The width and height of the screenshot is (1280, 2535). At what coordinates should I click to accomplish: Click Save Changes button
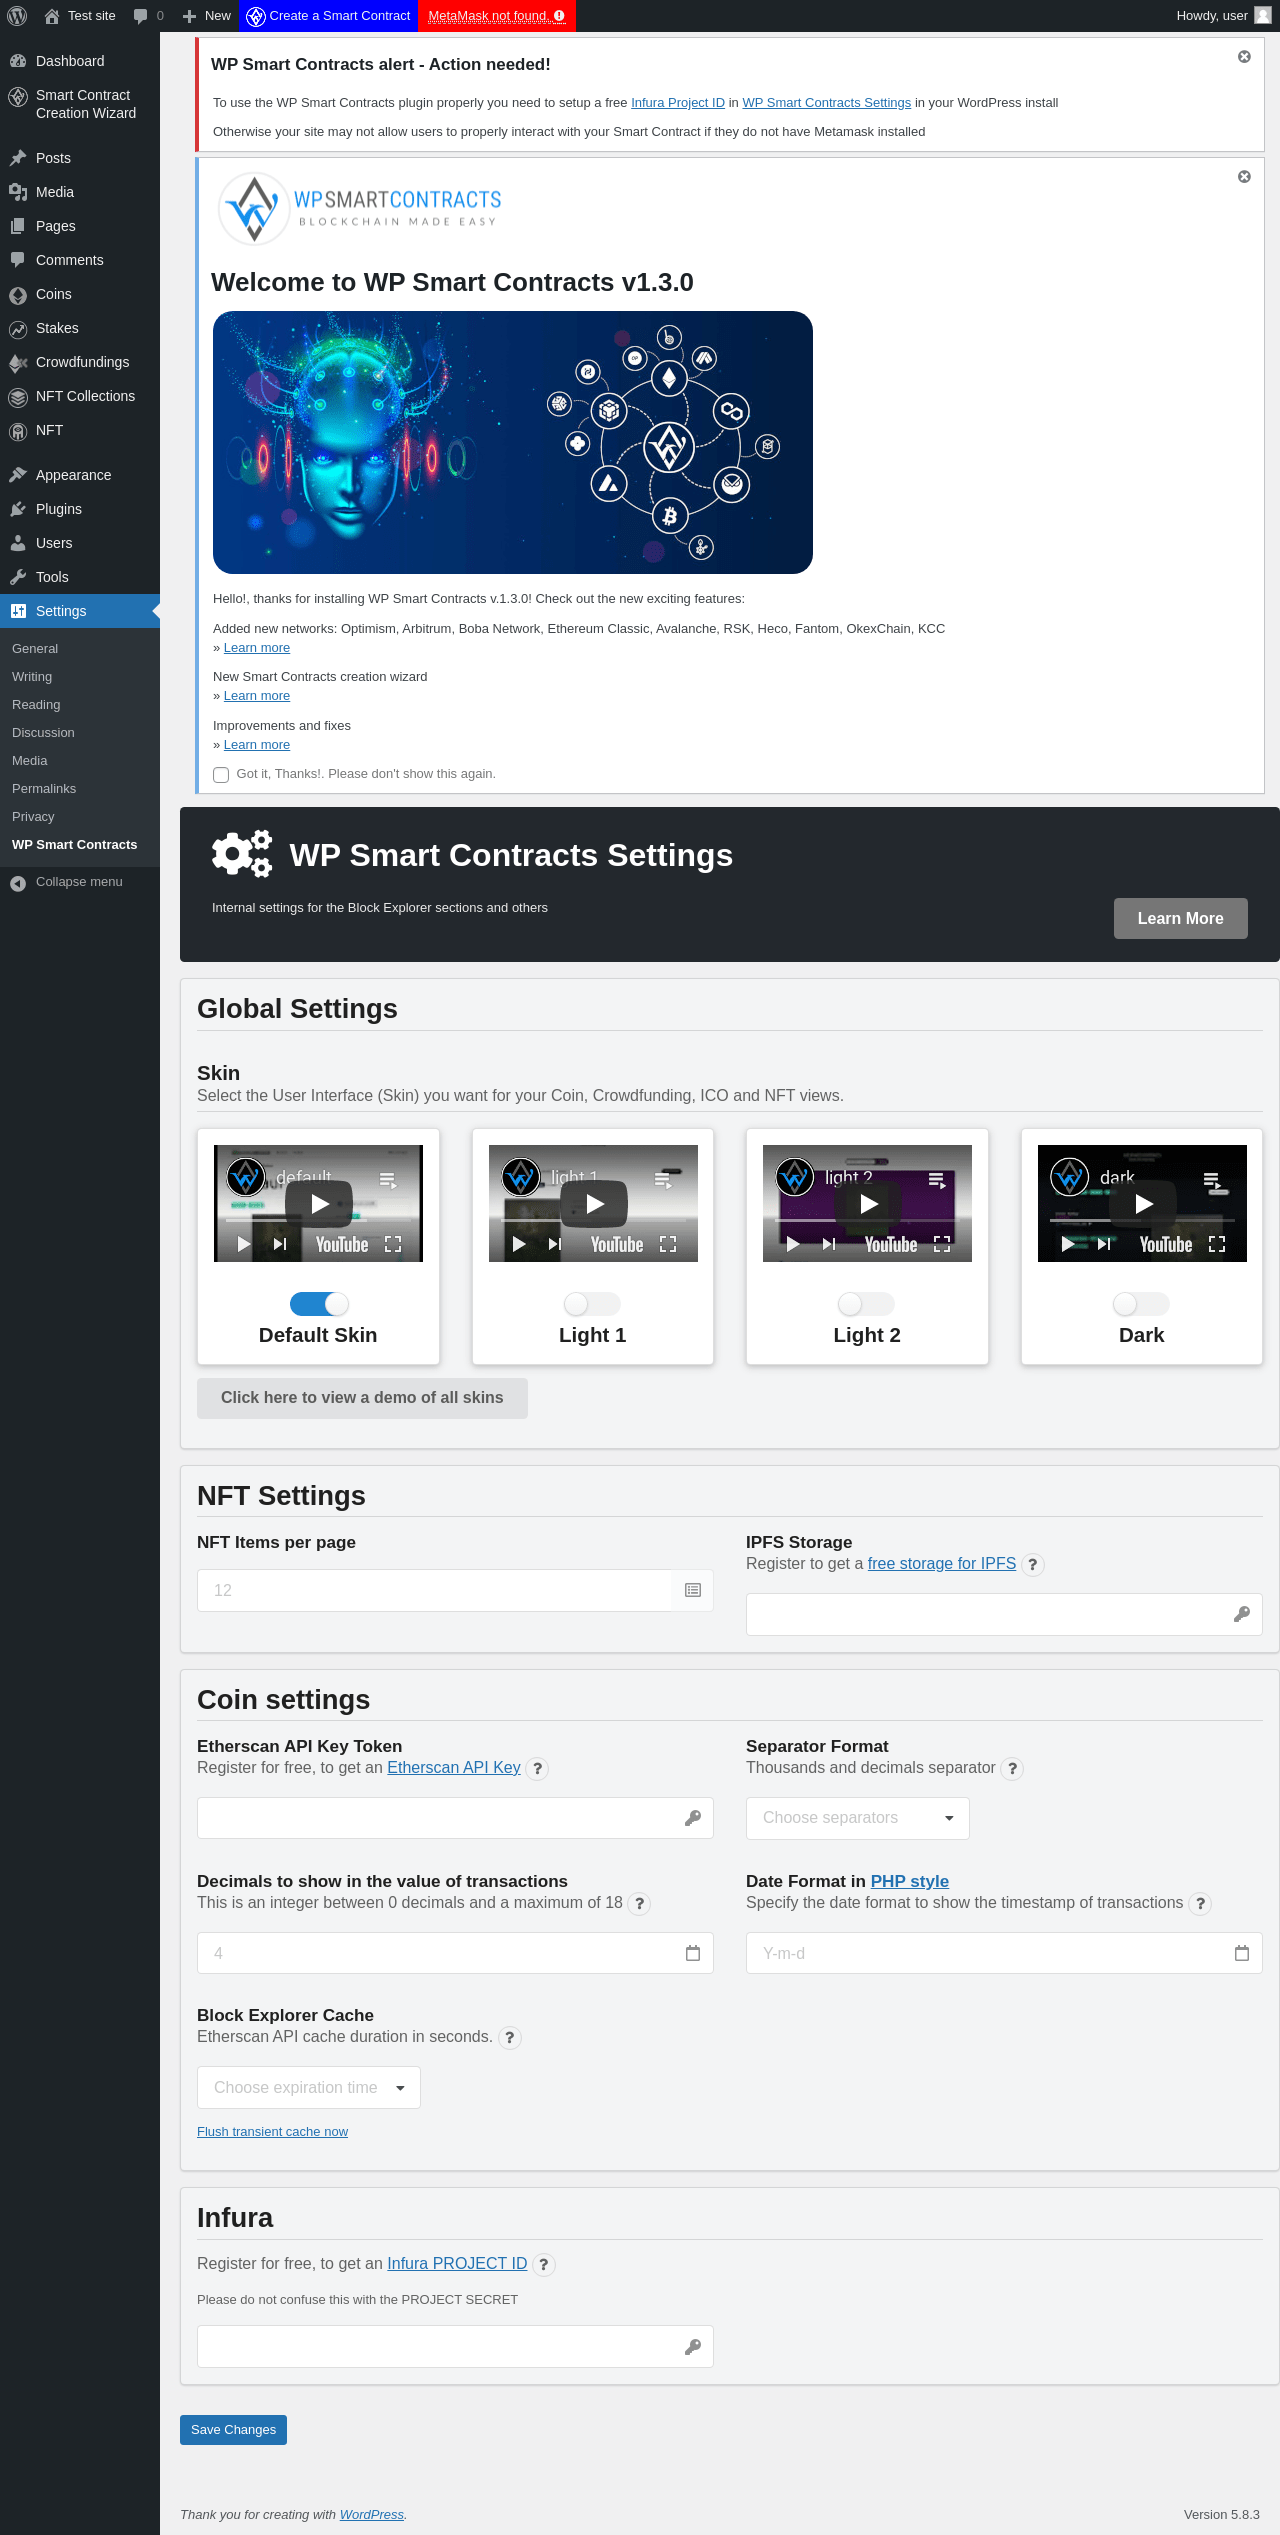[233, 2430]
